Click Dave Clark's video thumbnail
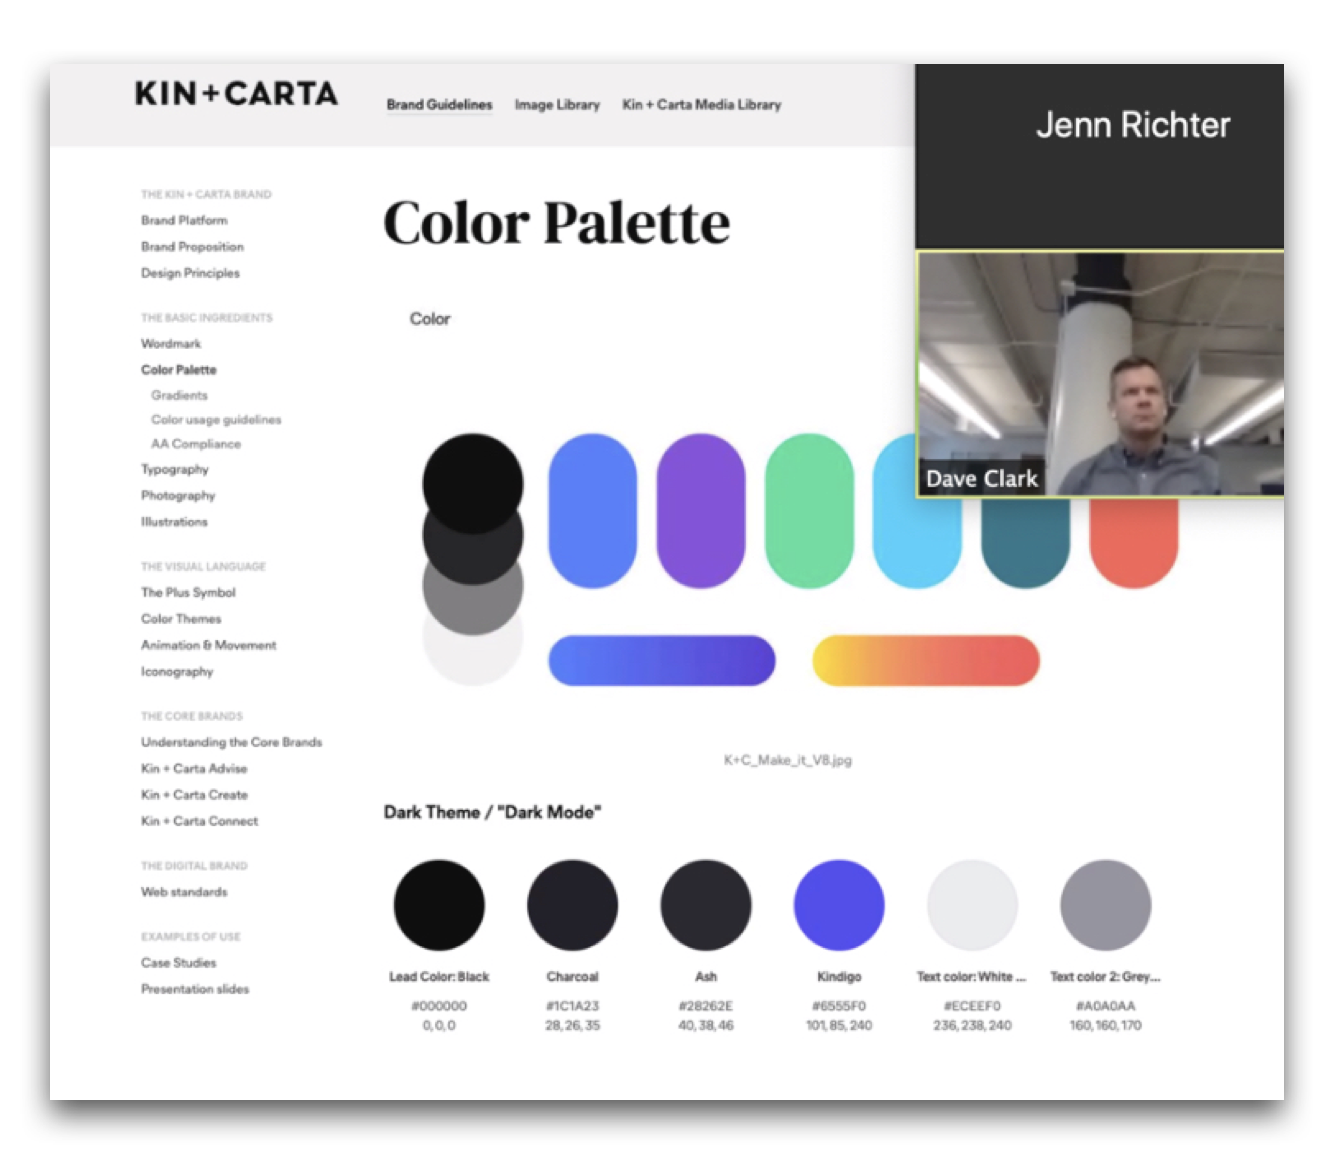The height and width of the screenshot is (1166, 1340). coord(1100,373)
